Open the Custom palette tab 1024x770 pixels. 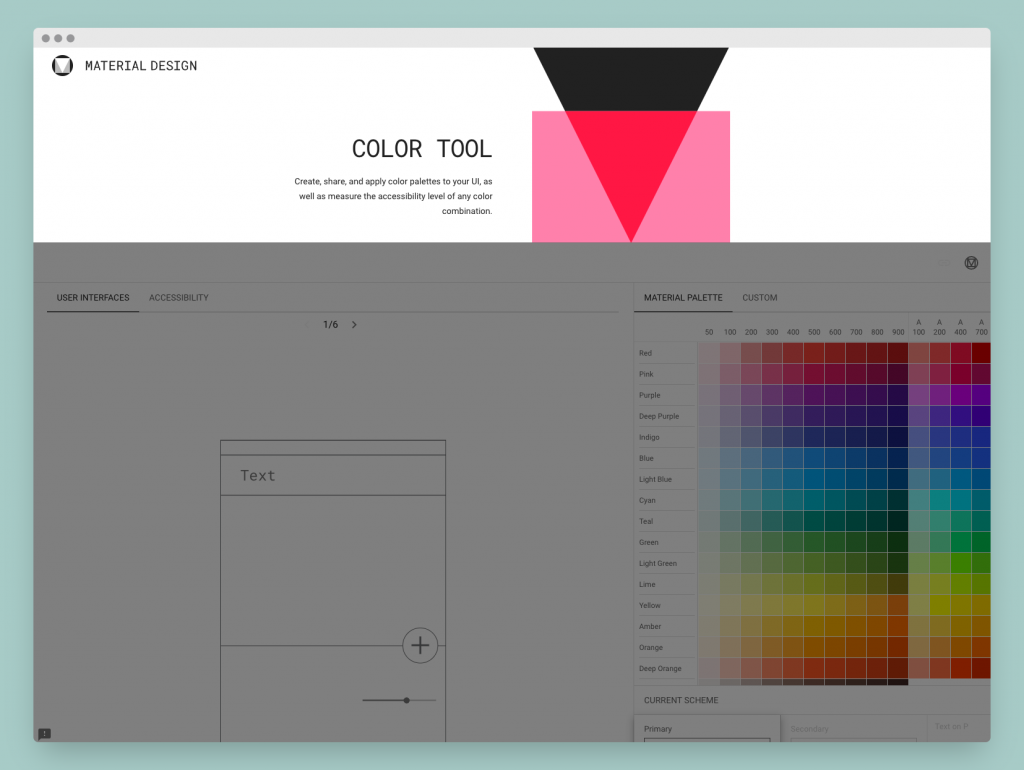tap(759, 297)
